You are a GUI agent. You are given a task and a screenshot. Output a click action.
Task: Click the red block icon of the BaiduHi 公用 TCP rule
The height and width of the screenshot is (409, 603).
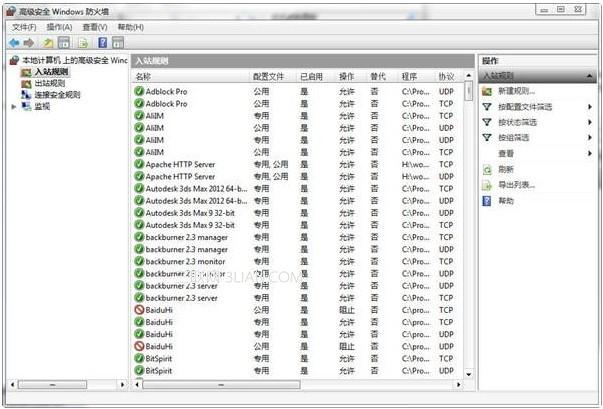tap(139, 310)
